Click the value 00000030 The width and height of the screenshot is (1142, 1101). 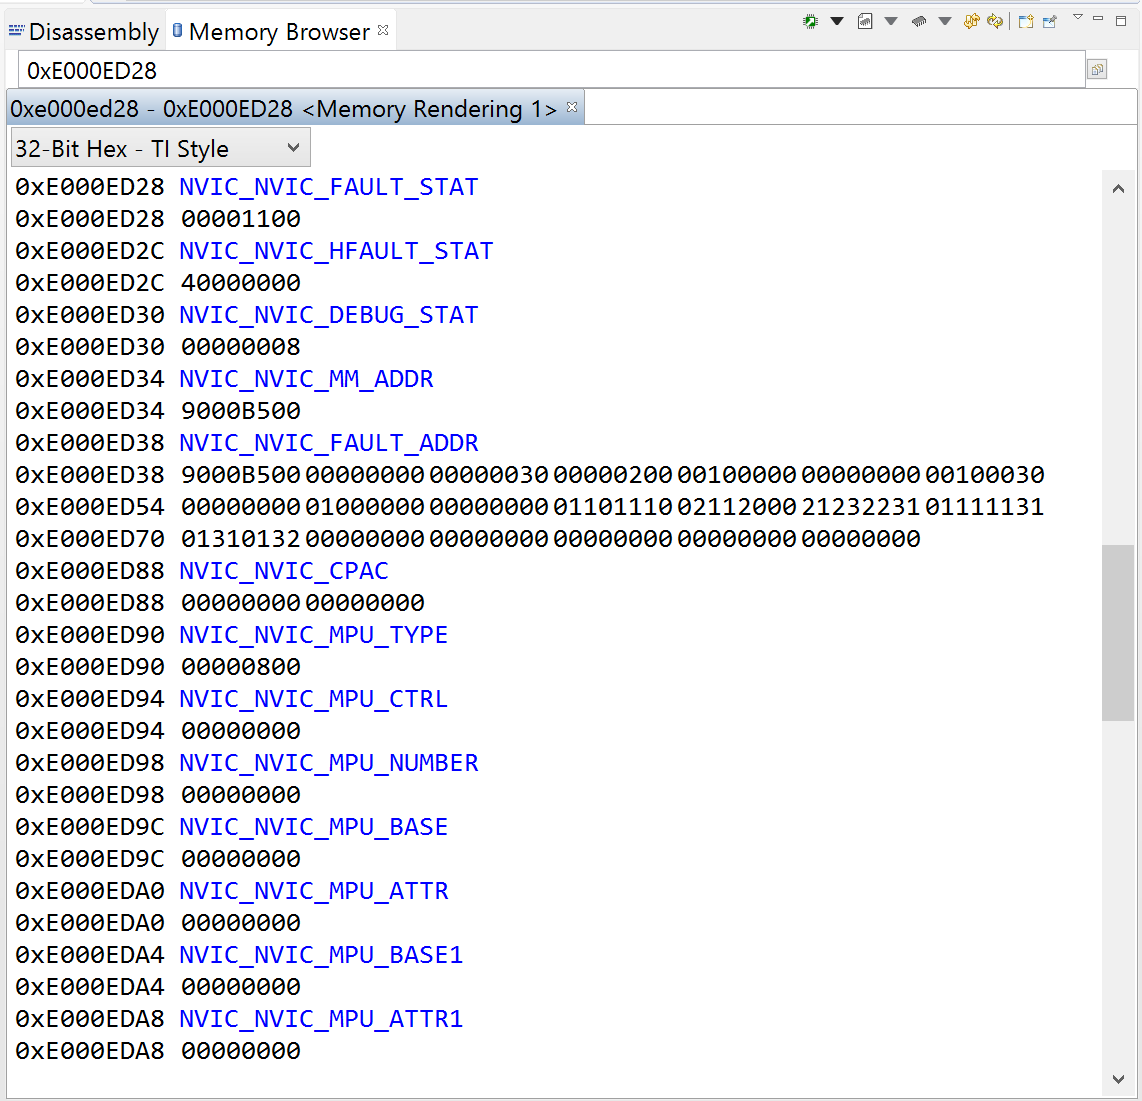tap(489, 475)
